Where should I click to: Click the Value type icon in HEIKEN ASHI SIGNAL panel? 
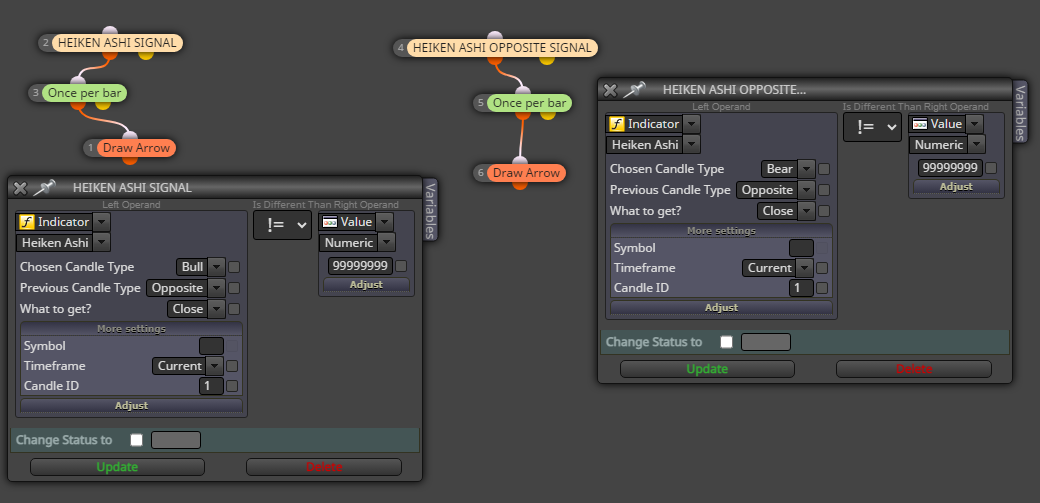click(x=329, y=222)
